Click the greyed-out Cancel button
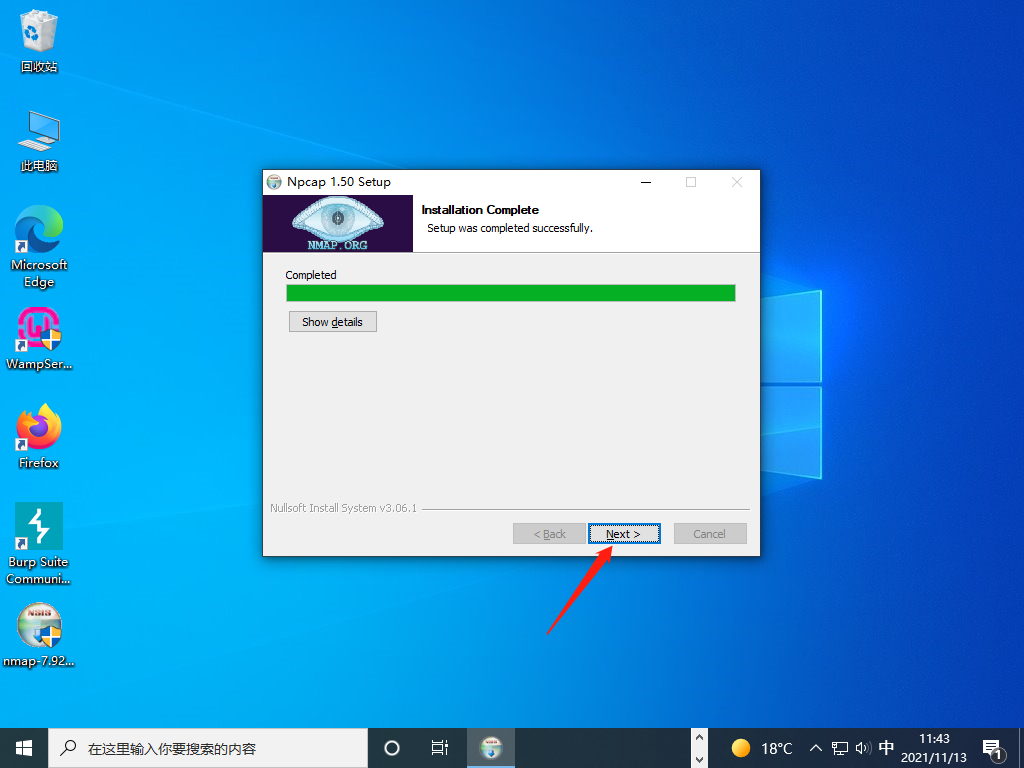This screenshot has height=768, width=1024. point(710,534)
